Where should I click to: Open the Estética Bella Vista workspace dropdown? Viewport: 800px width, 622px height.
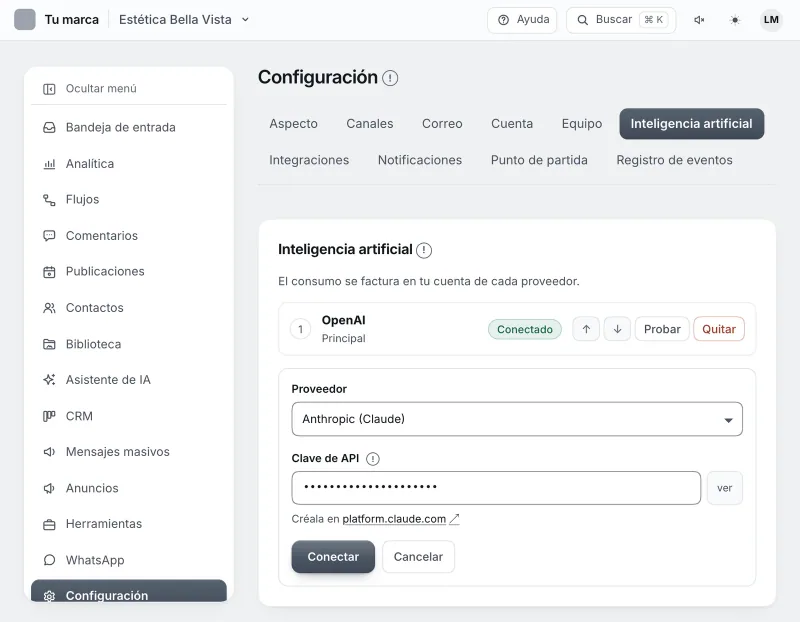(x=184, y=19)
